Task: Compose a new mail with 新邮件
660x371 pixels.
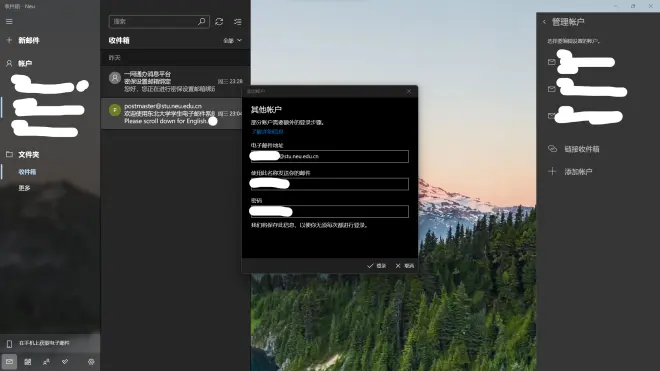Action: pyautogui.click(x=29, y=40)
